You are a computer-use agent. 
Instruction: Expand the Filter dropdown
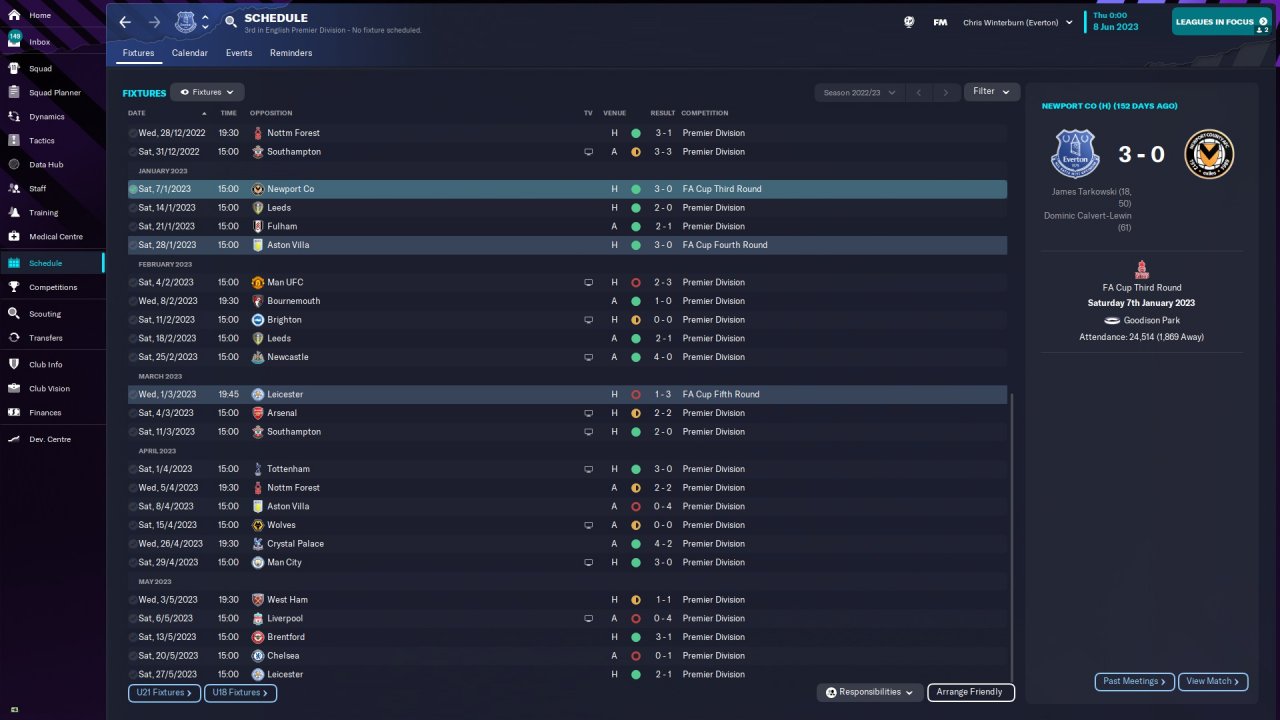pyautogui.click(x=992, y=92)
